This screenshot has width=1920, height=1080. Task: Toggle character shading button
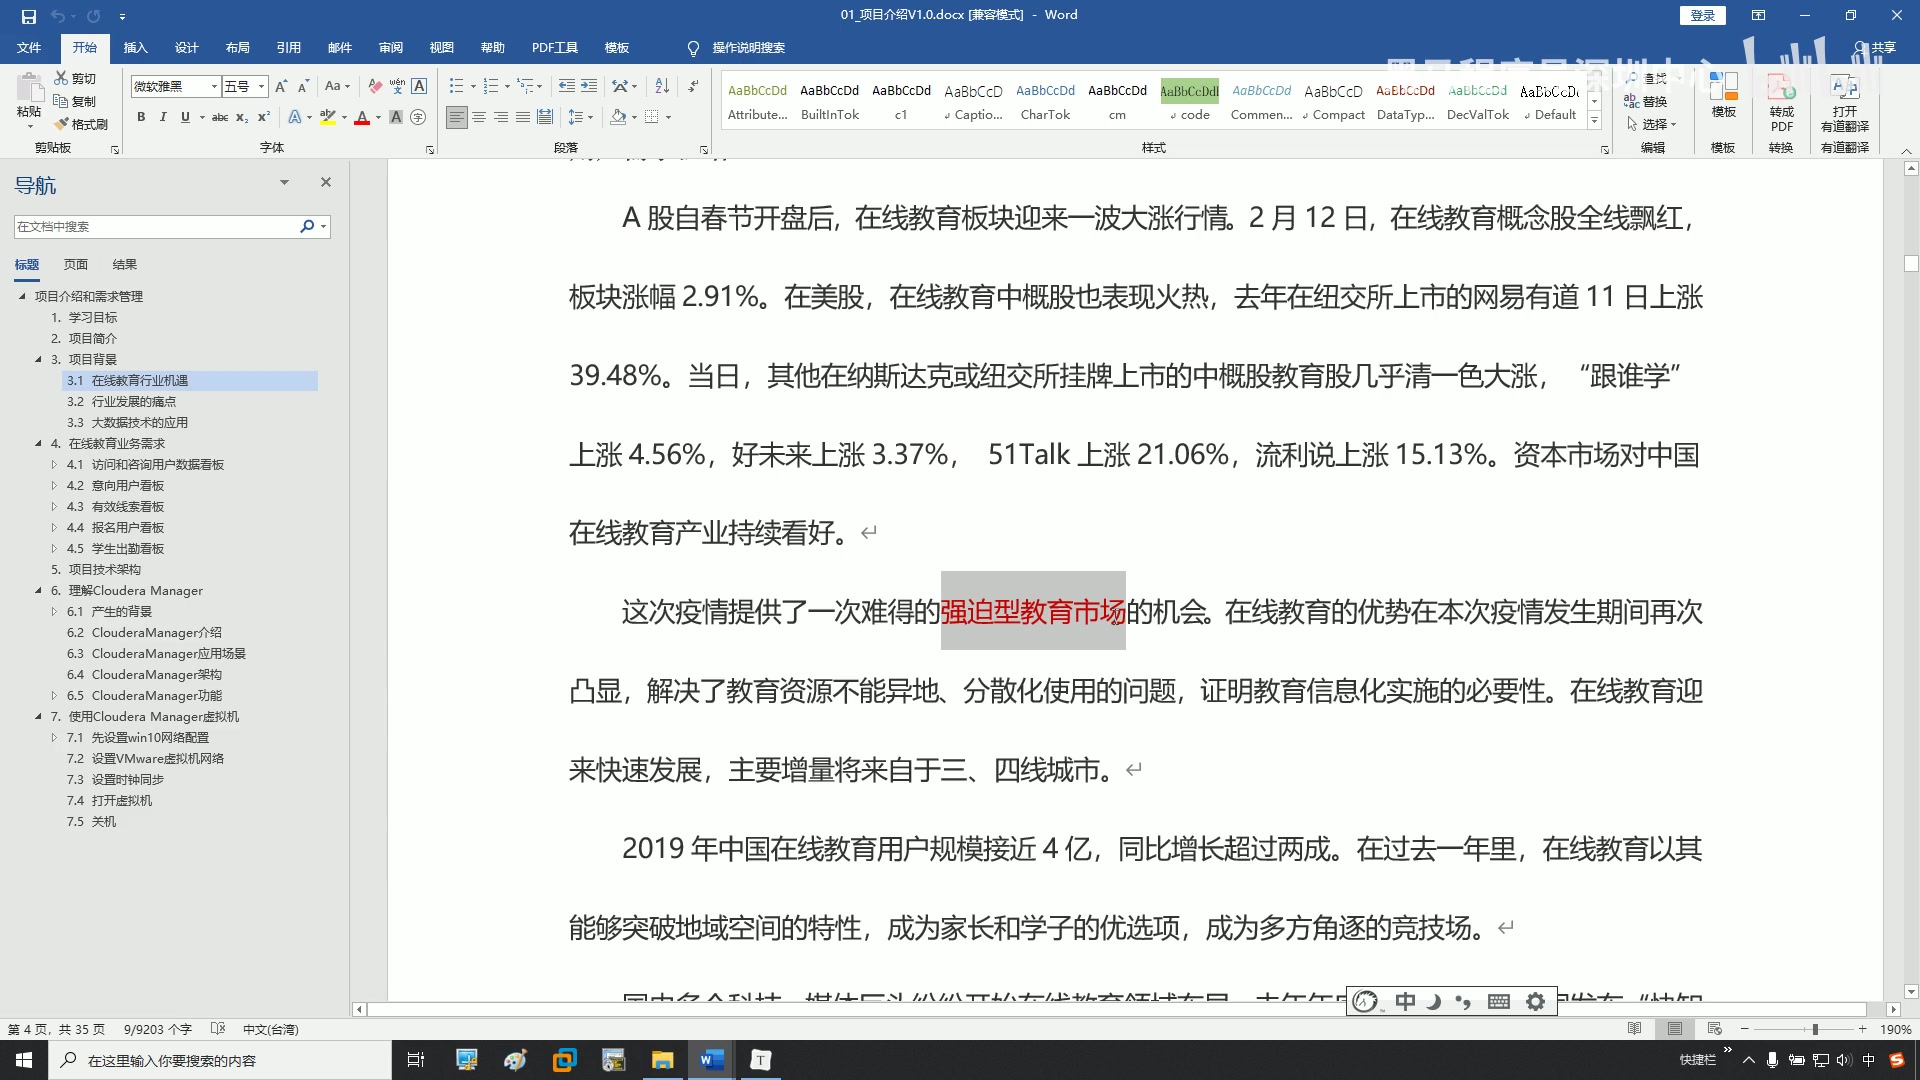pyautogui.click(x=396, y=117)
